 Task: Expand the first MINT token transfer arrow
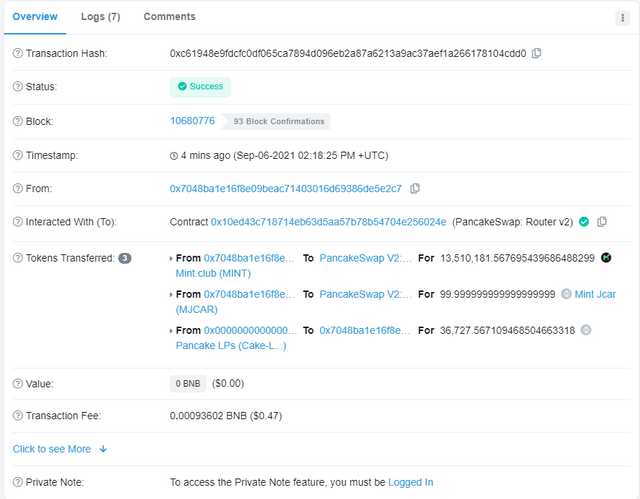point(171,258)
